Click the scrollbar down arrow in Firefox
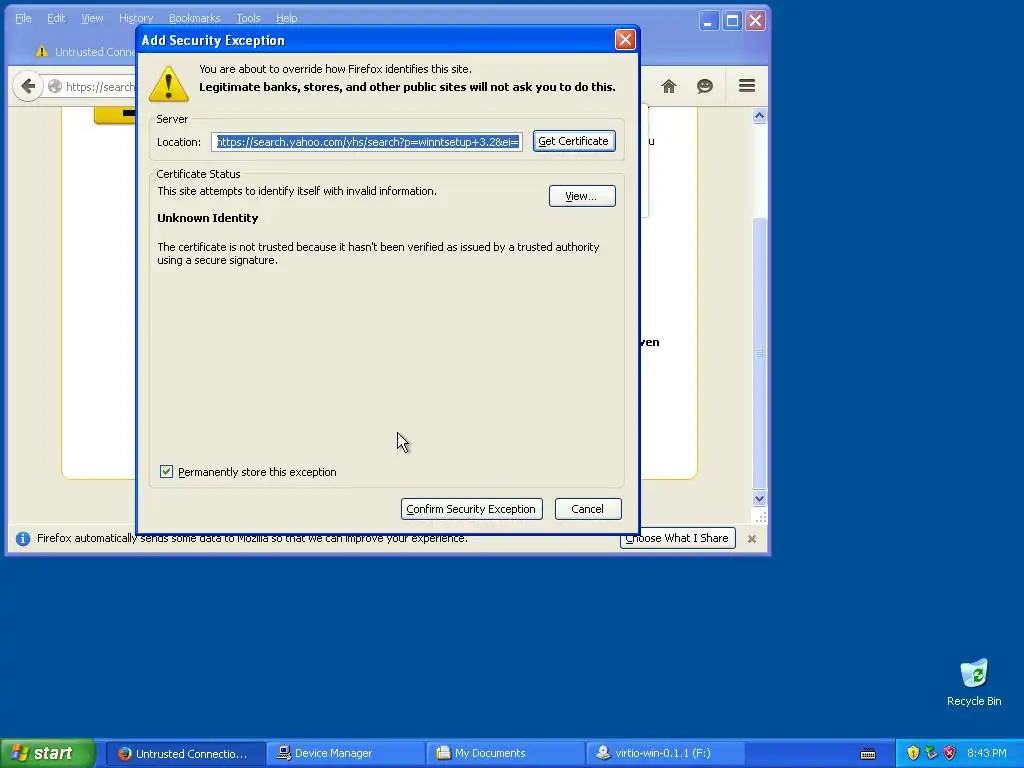 (759, 499)
